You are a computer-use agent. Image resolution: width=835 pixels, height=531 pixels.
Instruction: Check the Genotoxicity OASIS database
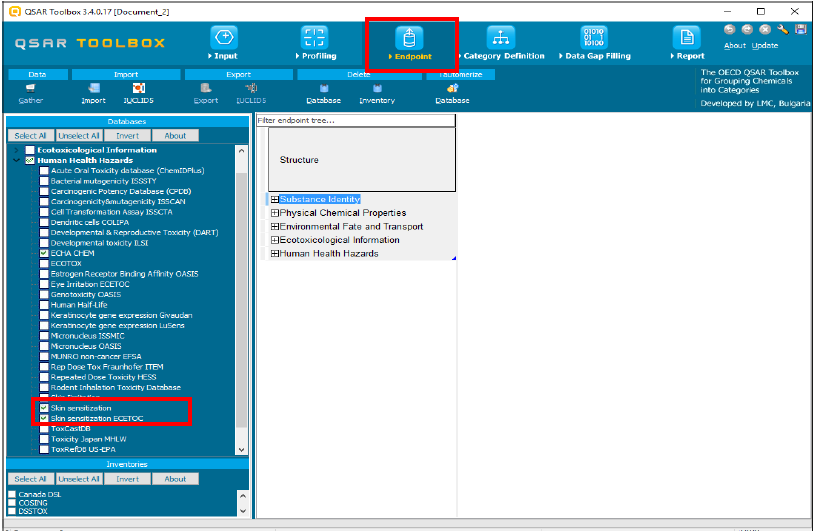pyautogui.click(x=44, y=295)
